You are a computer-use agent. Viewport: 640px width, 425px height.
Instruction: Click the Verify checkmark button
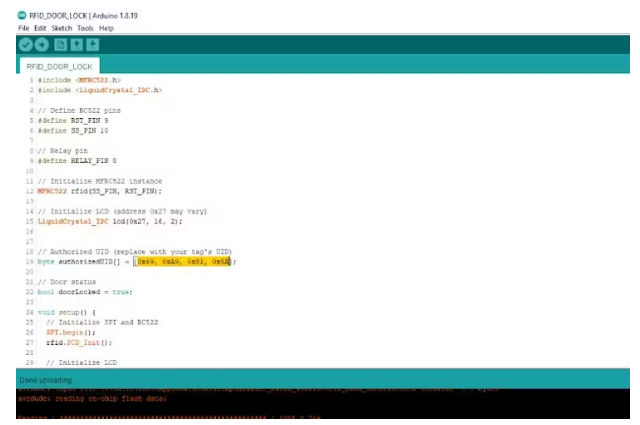click(25, 45)
